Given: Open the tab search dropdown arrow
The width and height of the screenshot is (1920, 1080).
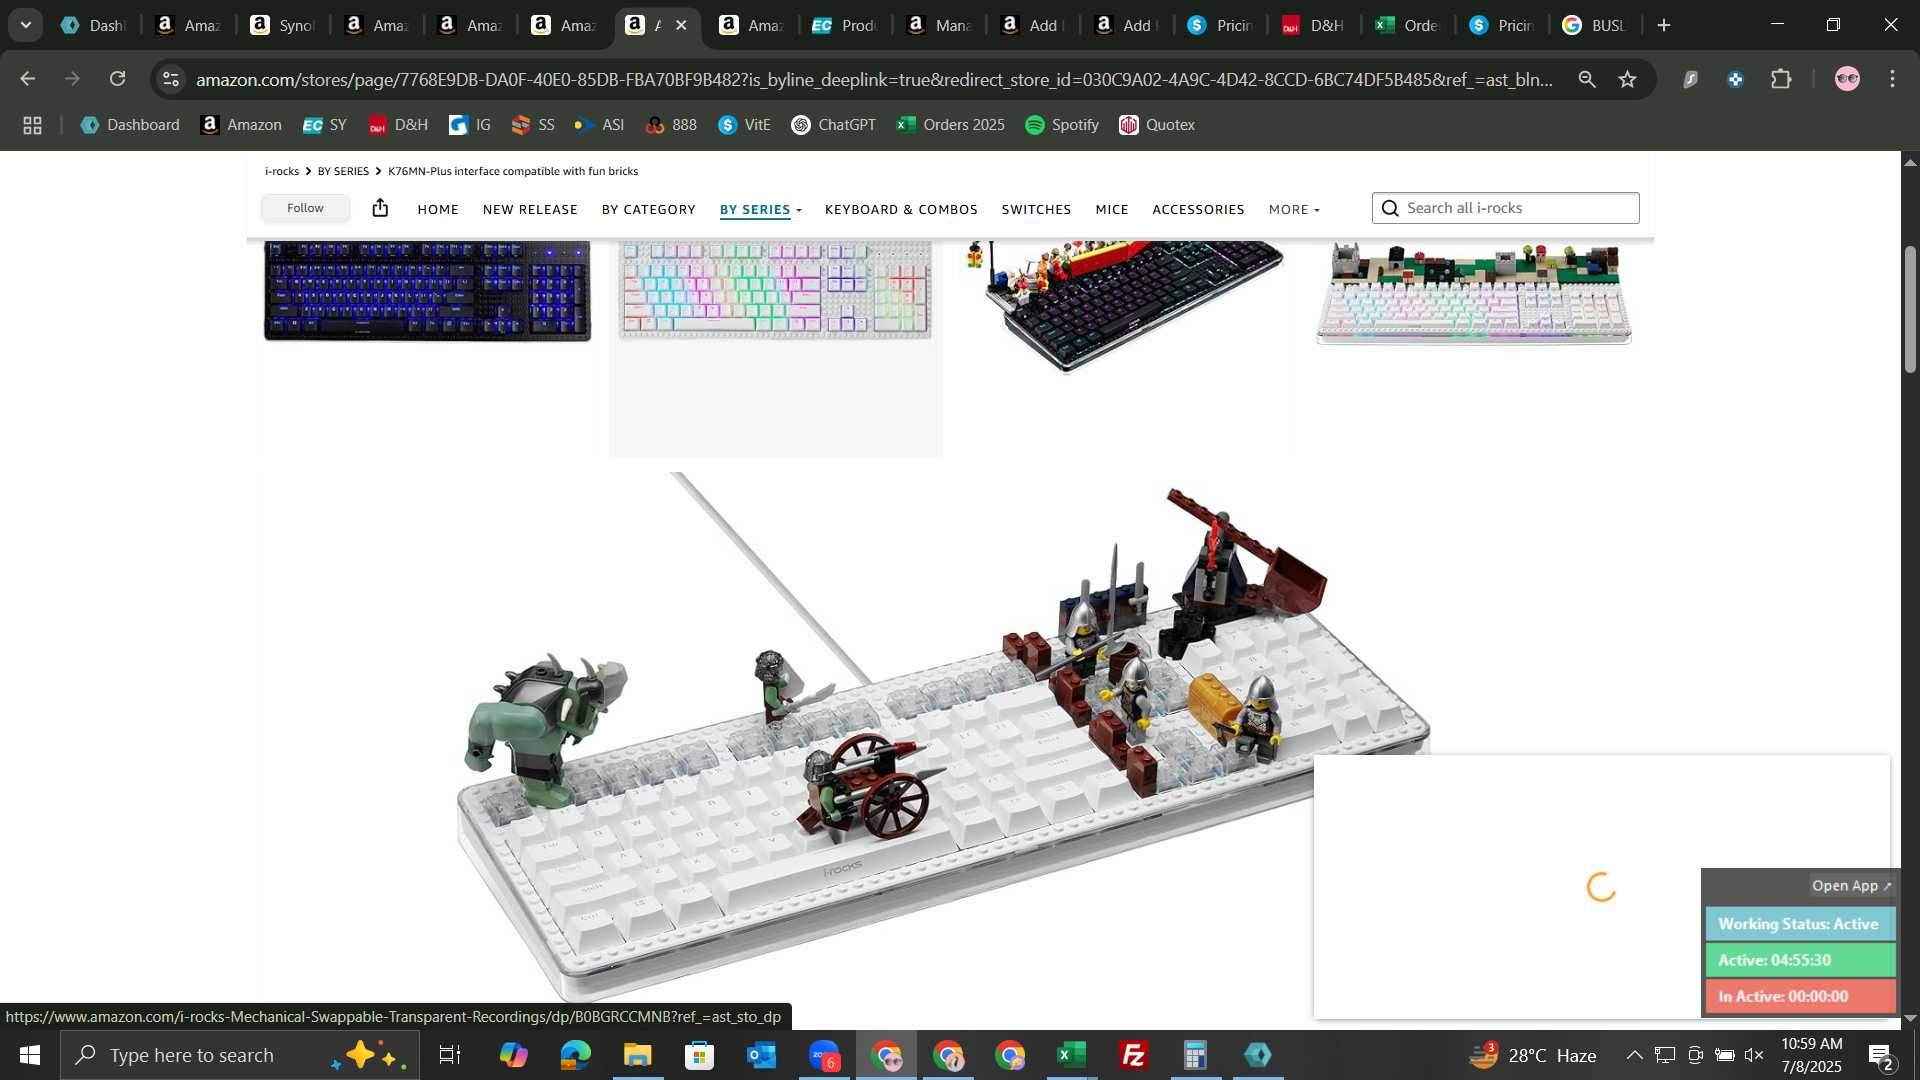Looking at the screenshot, I should (x=26, y=25).
